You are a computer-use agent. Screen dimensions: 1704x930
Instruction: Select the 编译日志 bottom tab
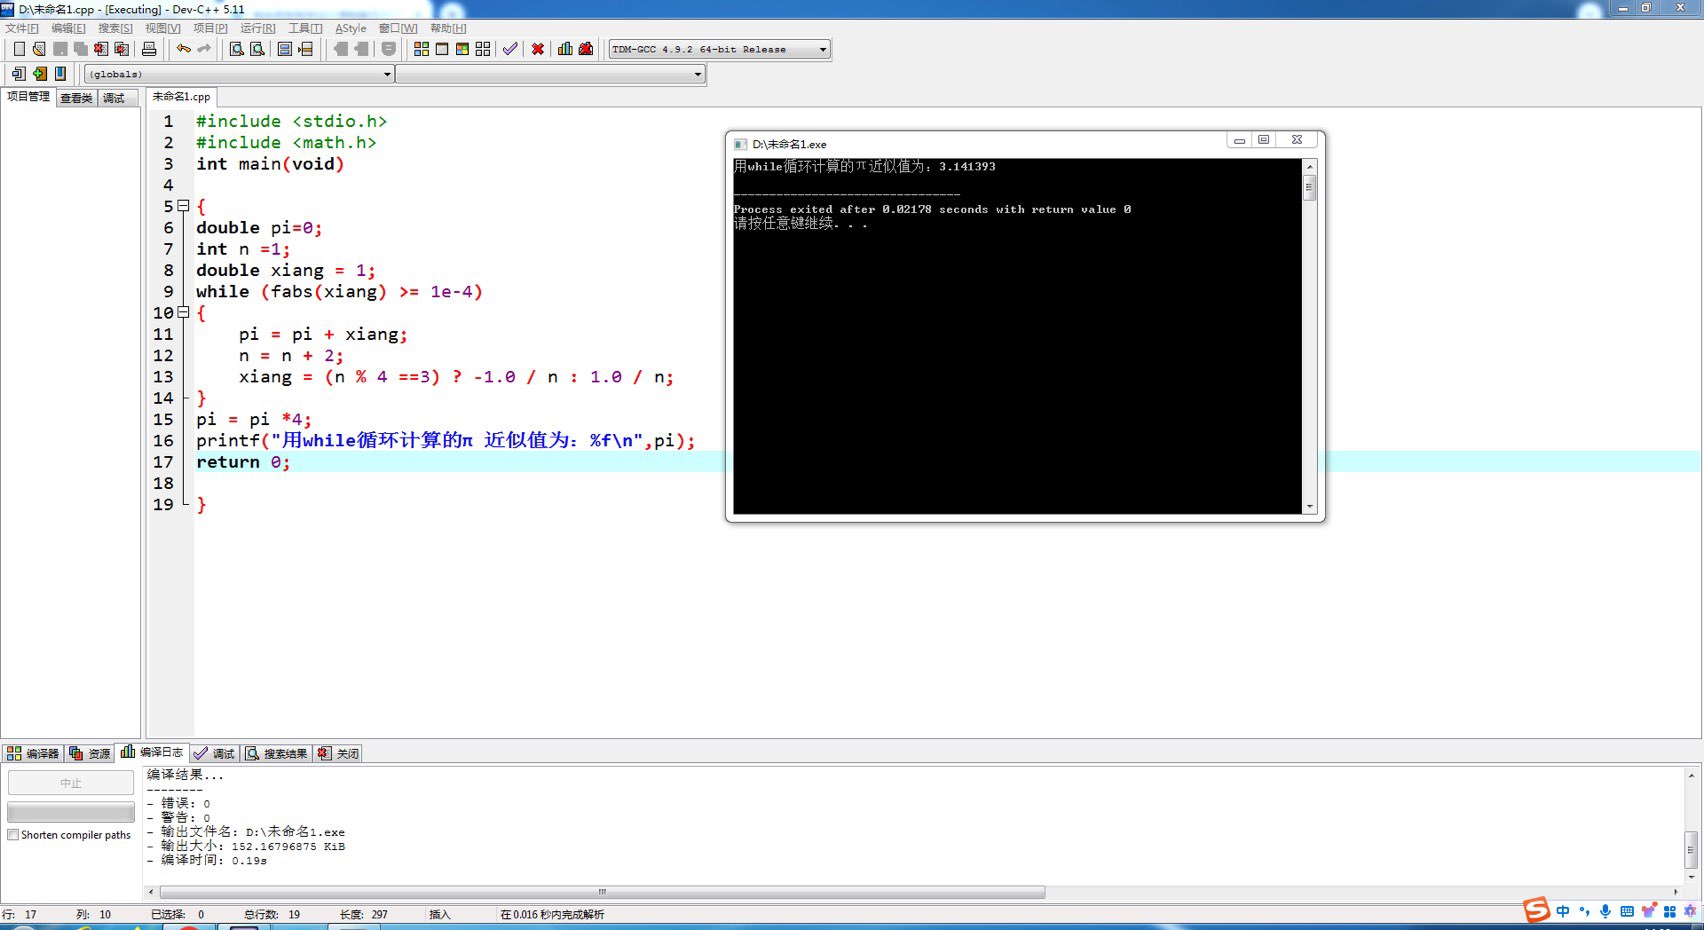point(152,752)
